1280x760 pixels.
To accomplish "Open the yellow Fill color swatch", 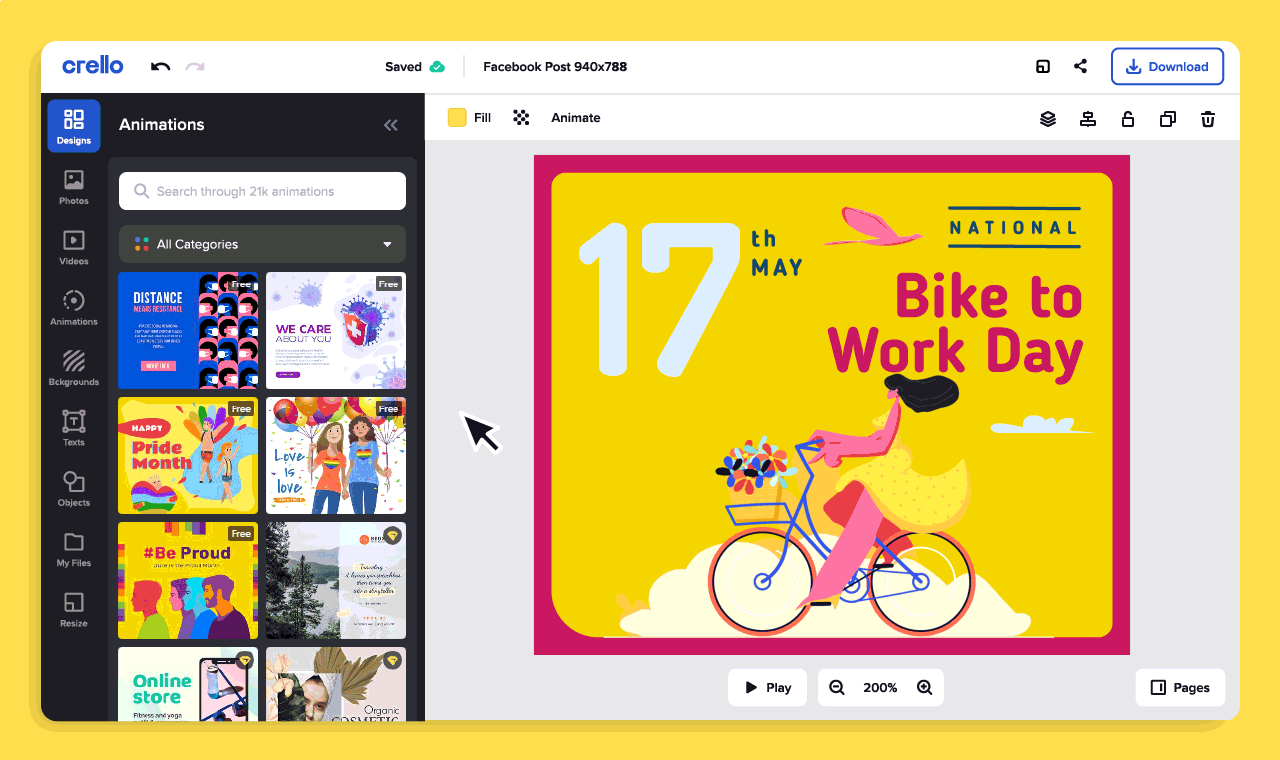I will coord(457,118).
